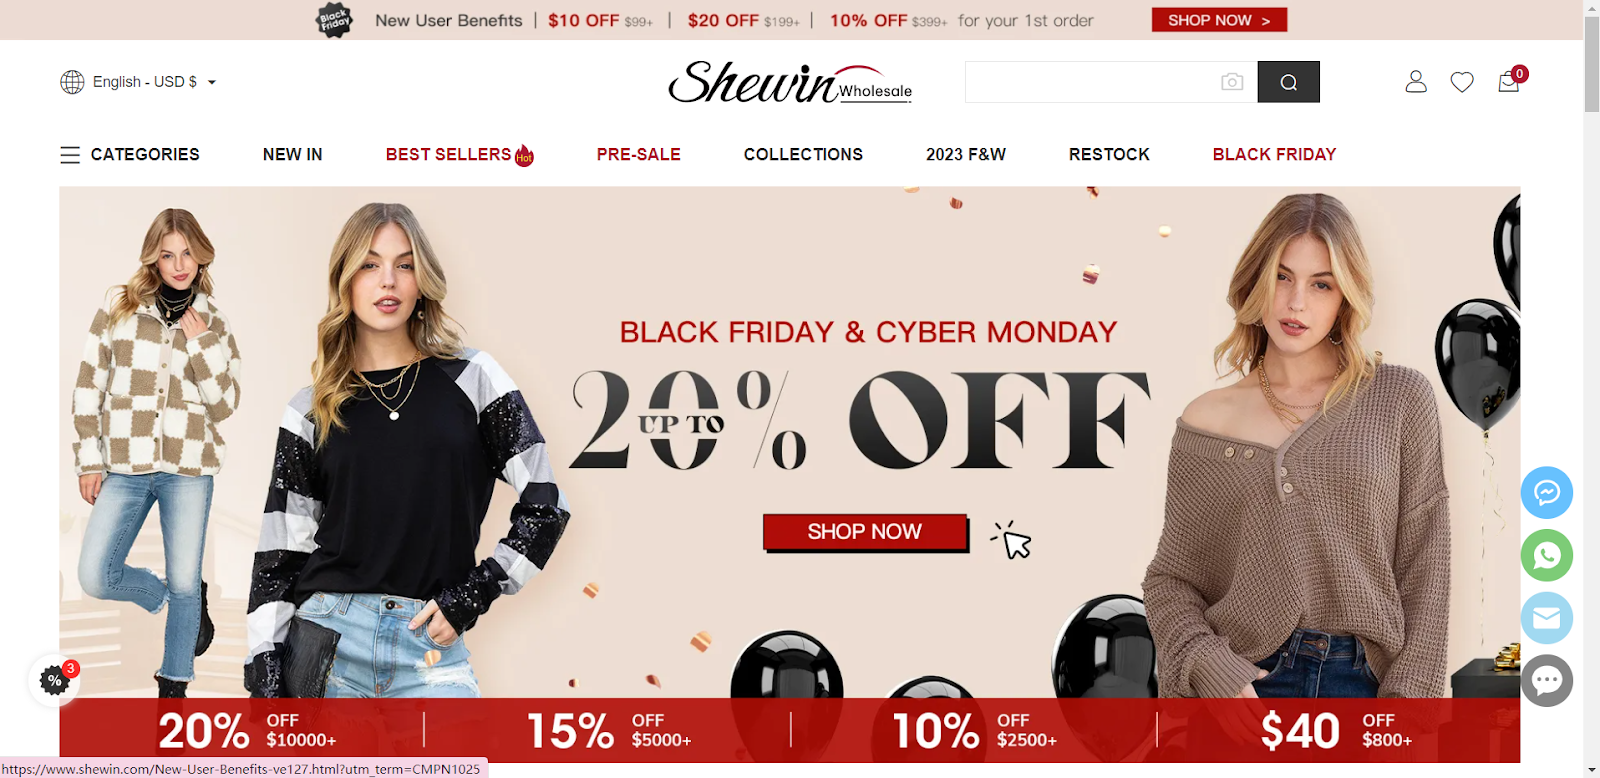Go to the BLACK FRIDAY menu item

point(1274,154)
